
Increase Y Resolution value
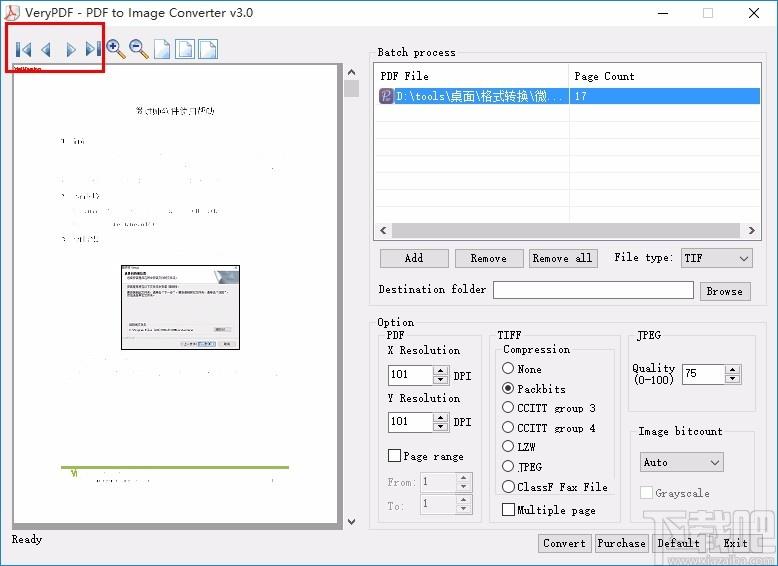click(x=441, y=418)
